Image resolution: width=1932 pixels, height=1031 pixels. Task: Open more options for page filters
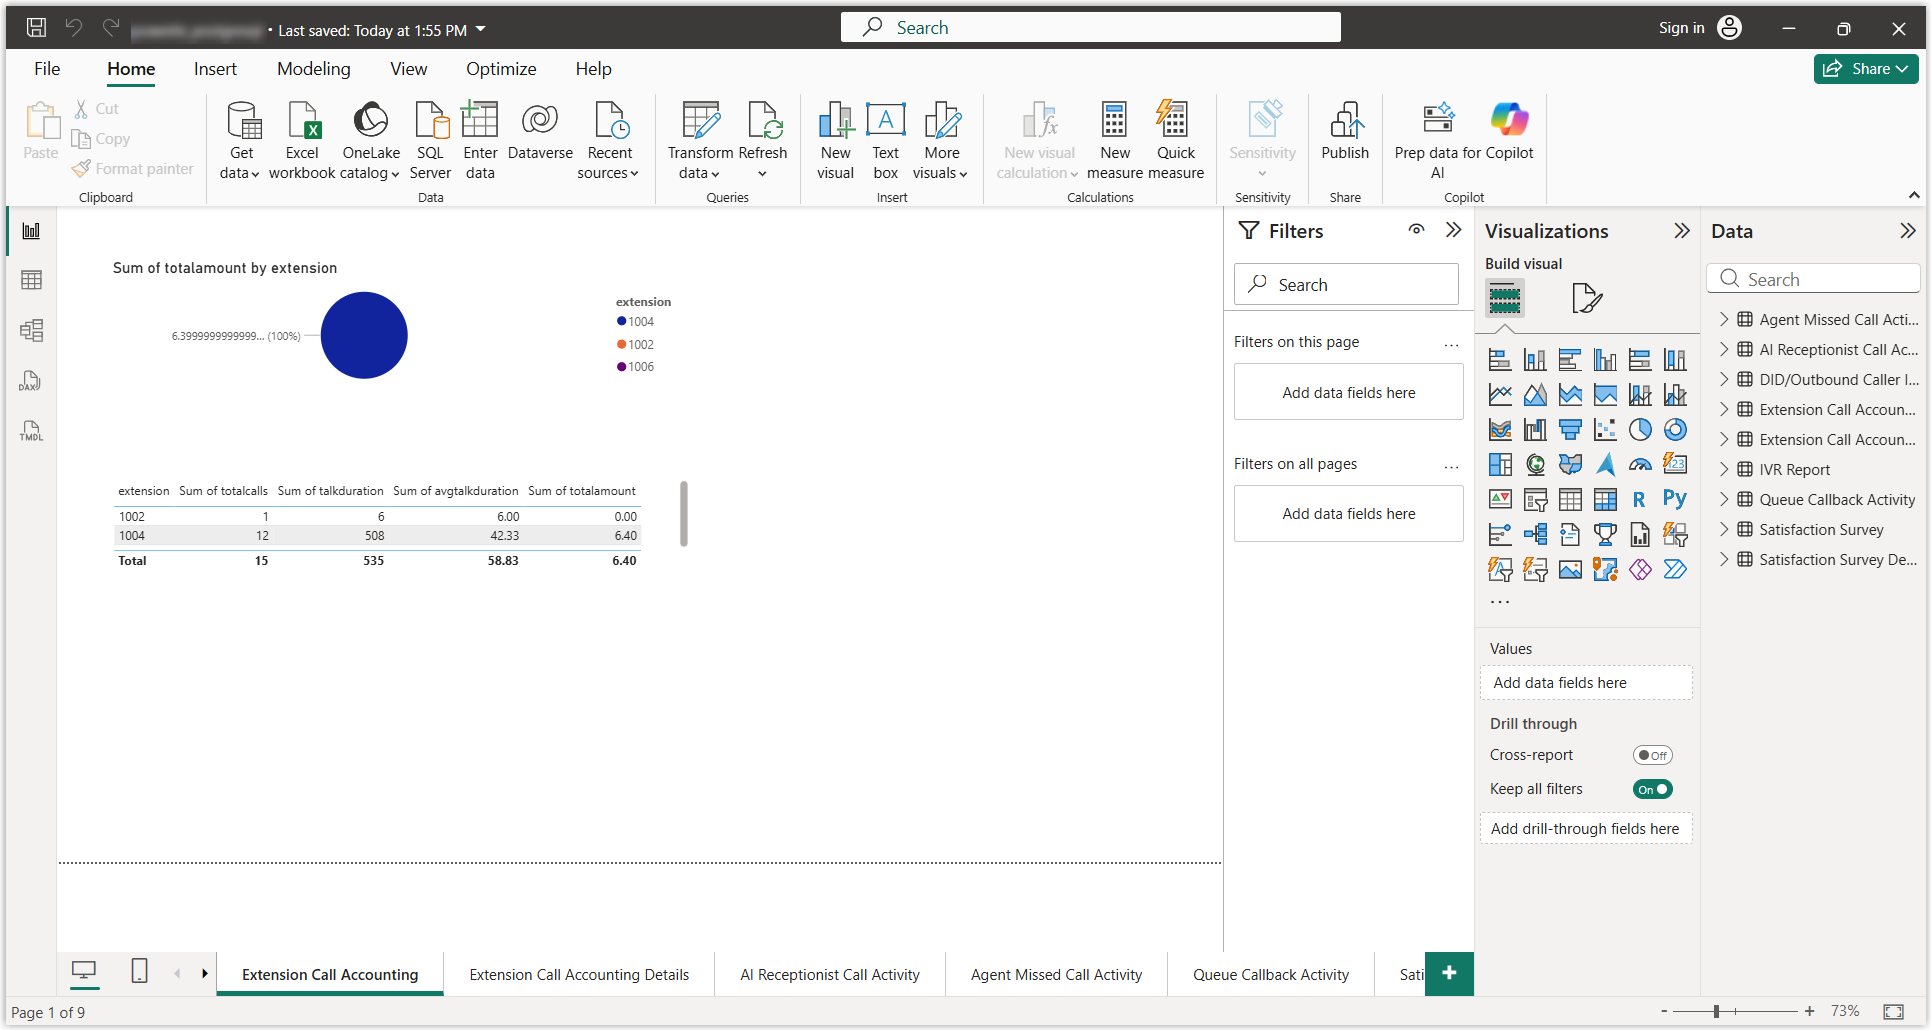coord(1451,344)
